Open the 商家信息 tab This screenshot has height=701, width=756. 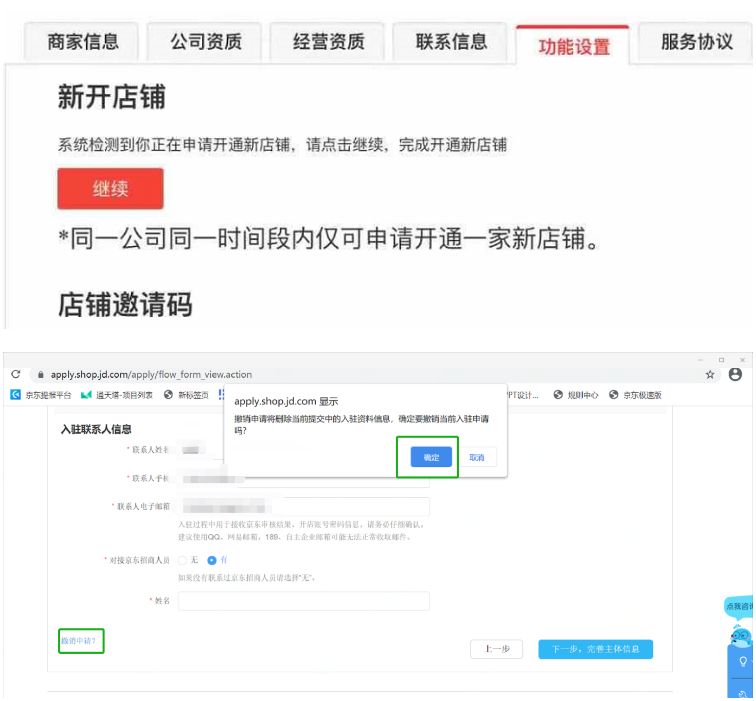pos(82,42)
